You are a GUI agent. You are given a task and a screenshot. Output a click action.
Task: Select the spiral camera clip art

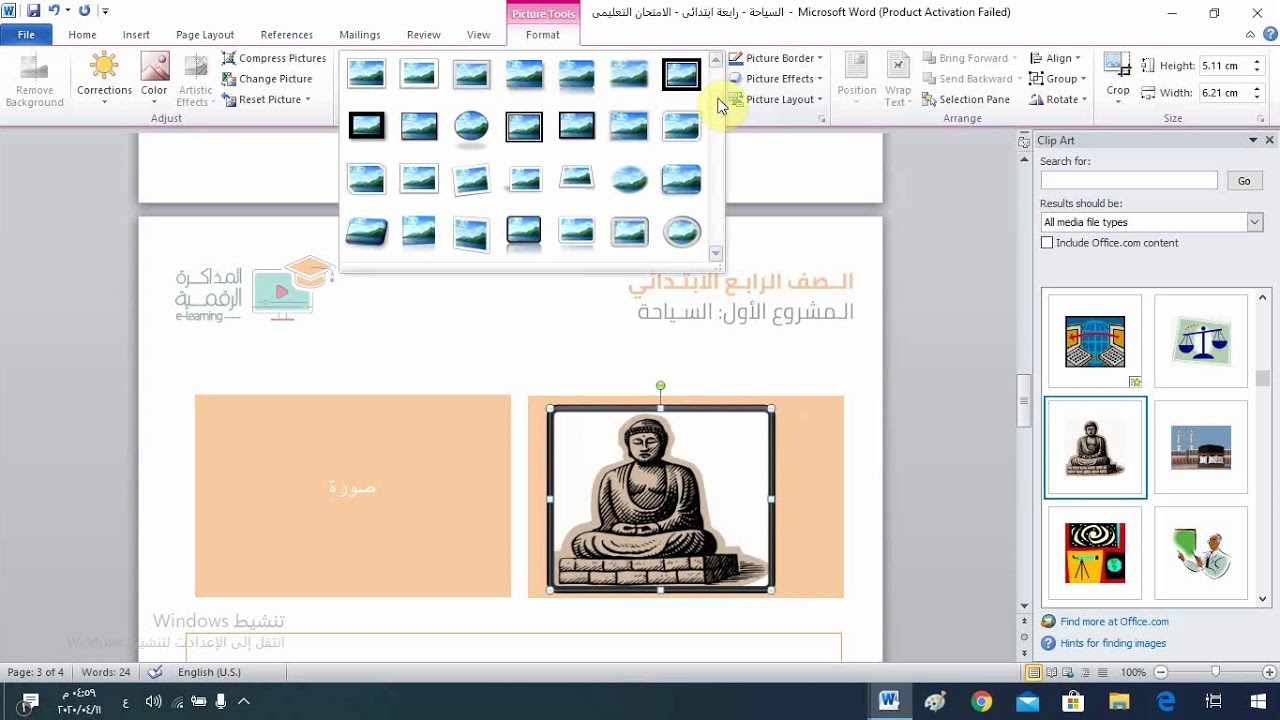(x=1095, y=553)
